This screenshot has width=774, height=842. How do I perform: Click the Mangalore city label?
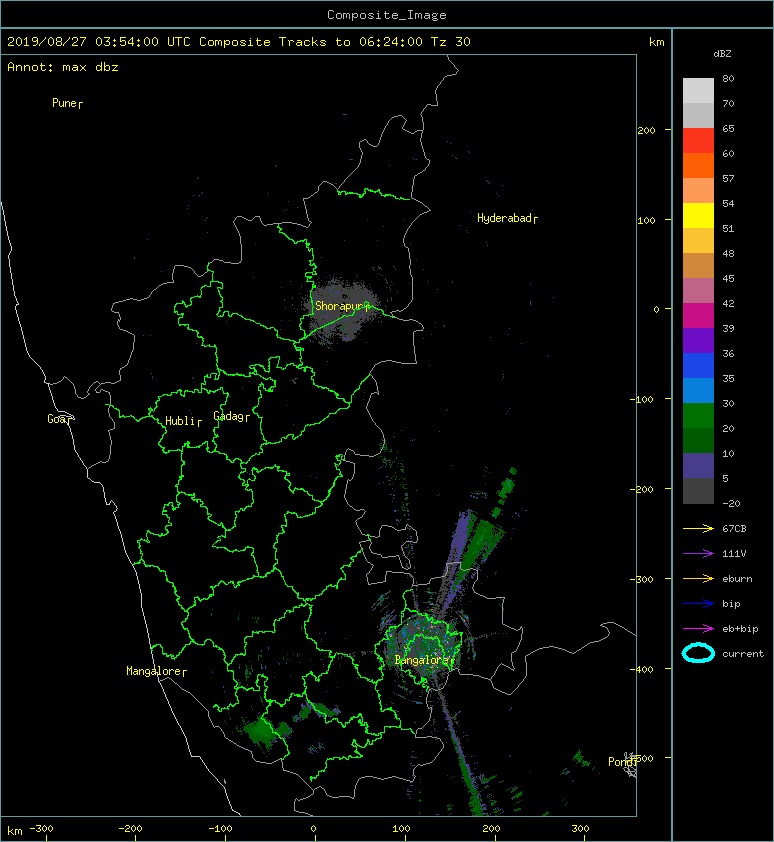pyautogui.click(x=156, y=671)
